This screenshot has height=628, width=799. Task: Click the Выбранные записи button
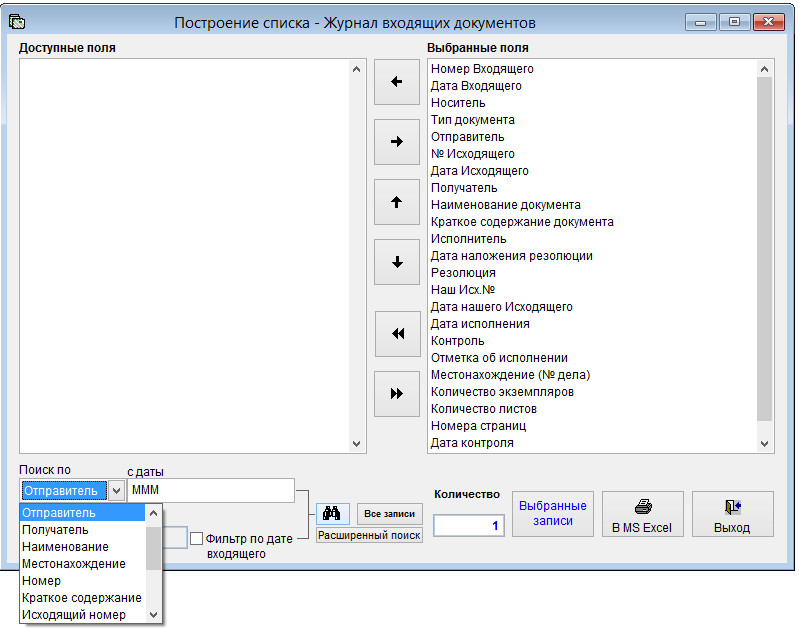tap(553, 514)
